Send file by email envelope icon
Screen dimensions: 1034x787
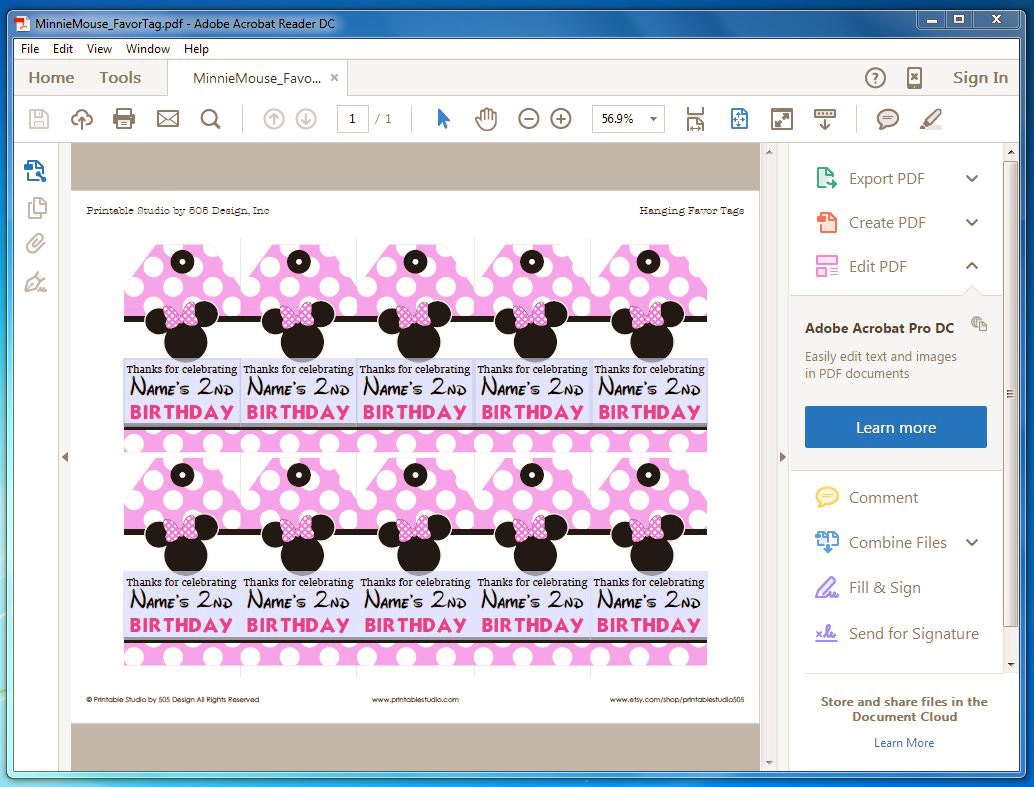coord(167,119)
